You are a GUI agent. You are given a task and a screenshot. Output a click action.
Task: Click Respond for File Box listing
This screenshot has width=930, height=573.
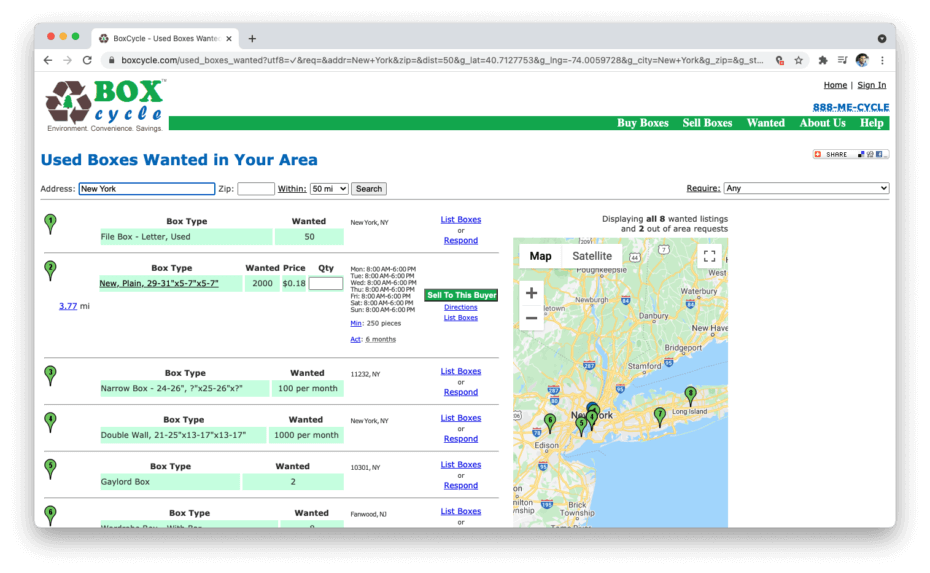461,240
